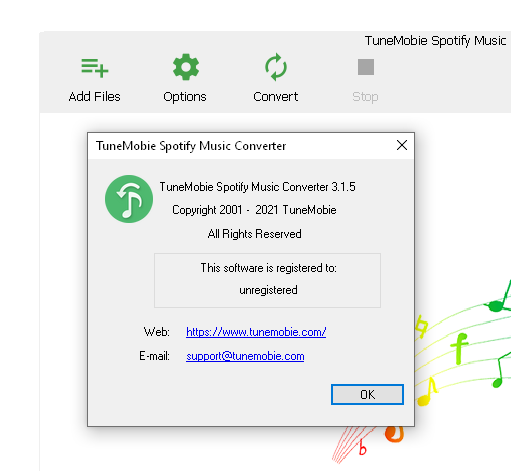
Task: Click the 'E-mail:' label
Action: point(154,356)
